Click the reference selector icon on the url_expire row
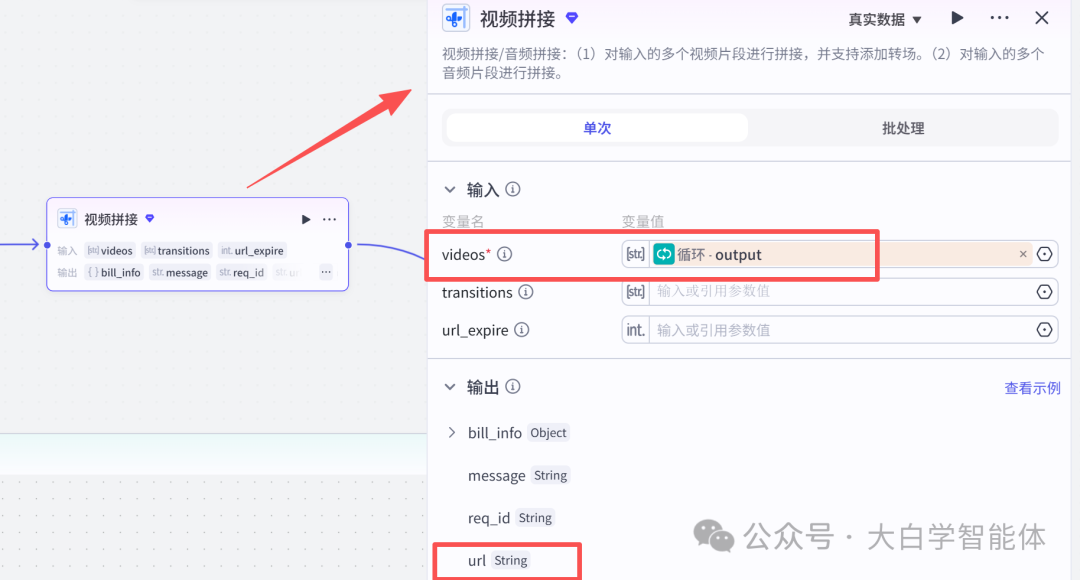Screen dimensions: 1080x580 coord(1045,329)
